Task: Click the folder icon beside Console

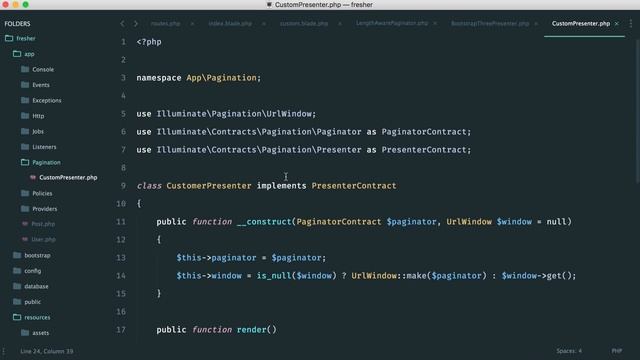Action: 25,69
